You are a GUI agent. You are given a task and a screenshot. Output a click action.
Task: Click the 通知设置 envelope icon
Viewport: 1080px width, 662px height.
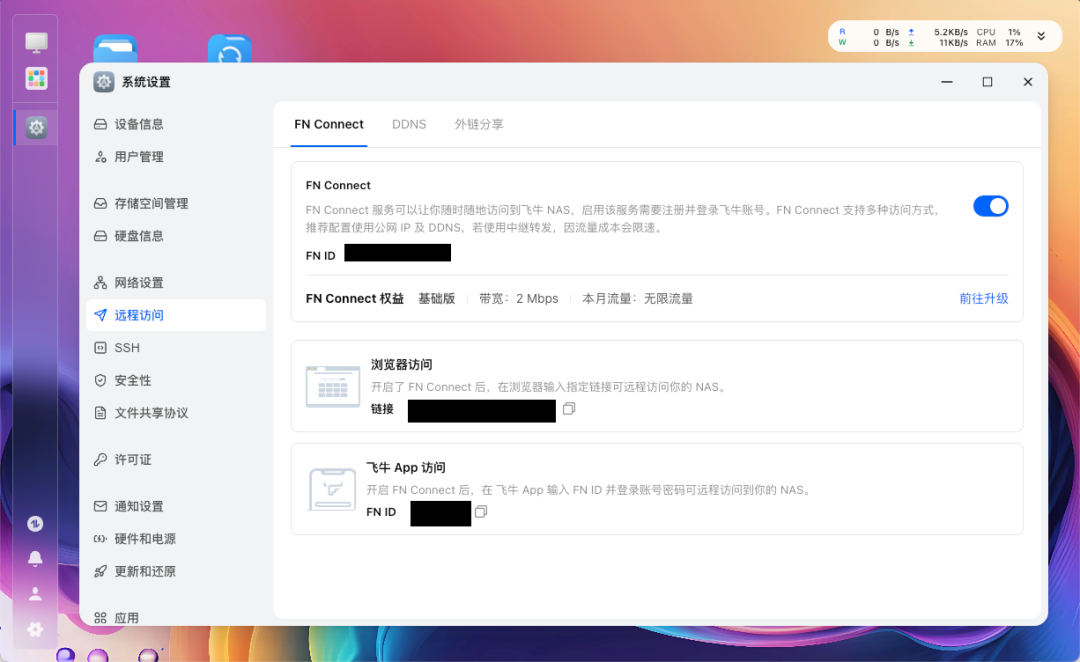[x=101, y=506]
